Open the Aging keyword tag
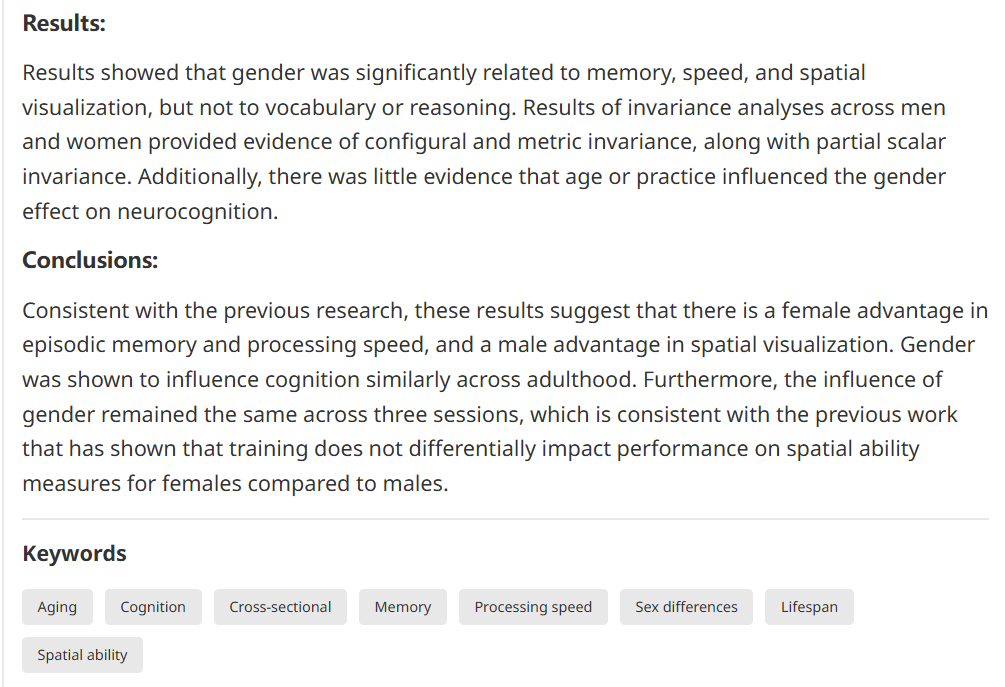 tap(57, 607)
